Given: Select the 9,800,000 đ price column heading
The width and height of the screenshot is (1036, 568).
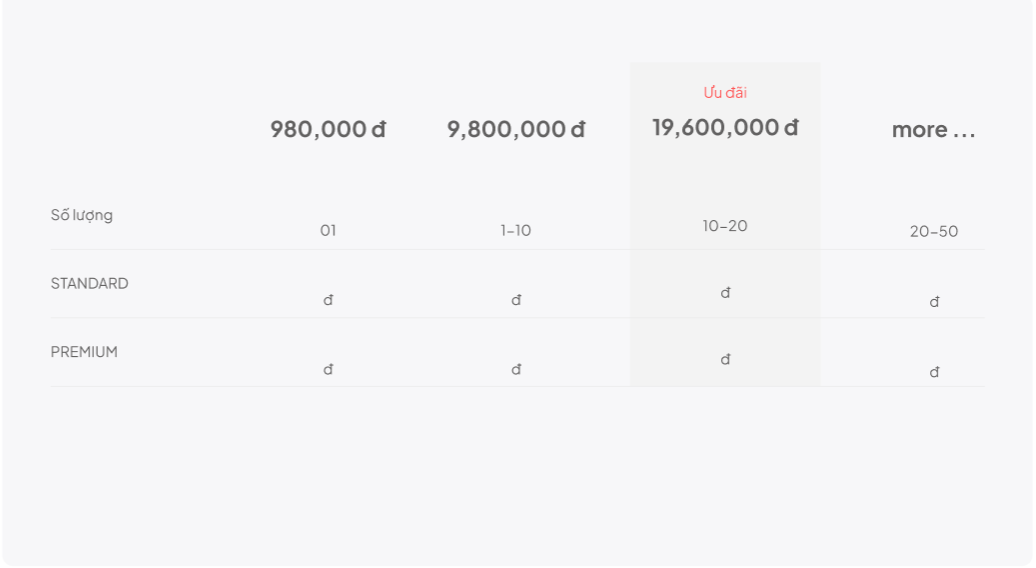Looking at the screenshot, I should click(516, 130).
